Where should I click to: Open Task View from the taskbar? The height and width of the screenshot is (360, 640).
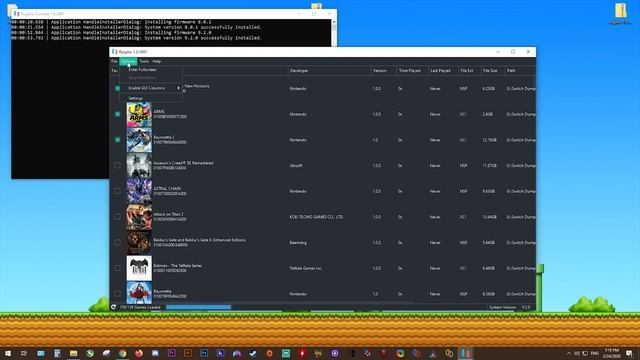pyautogui.click(x=24, y=353)
